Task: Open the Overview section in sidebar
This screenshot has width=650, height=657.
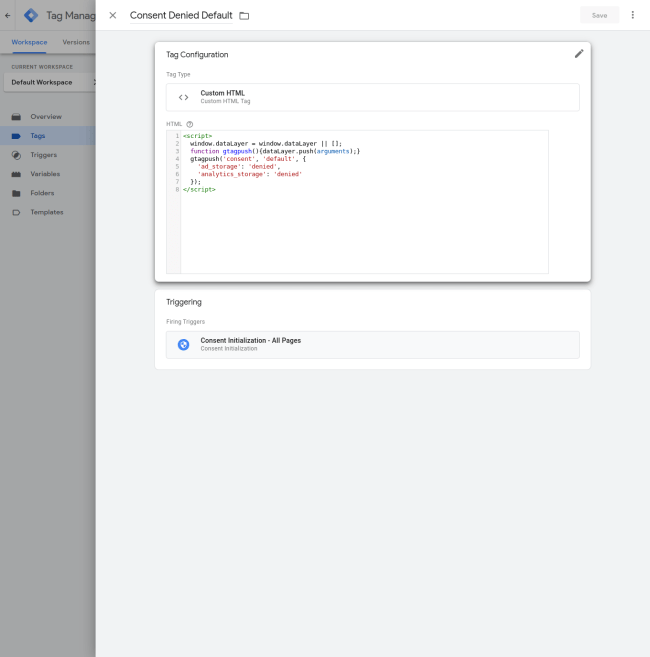Action: (45, 117)
